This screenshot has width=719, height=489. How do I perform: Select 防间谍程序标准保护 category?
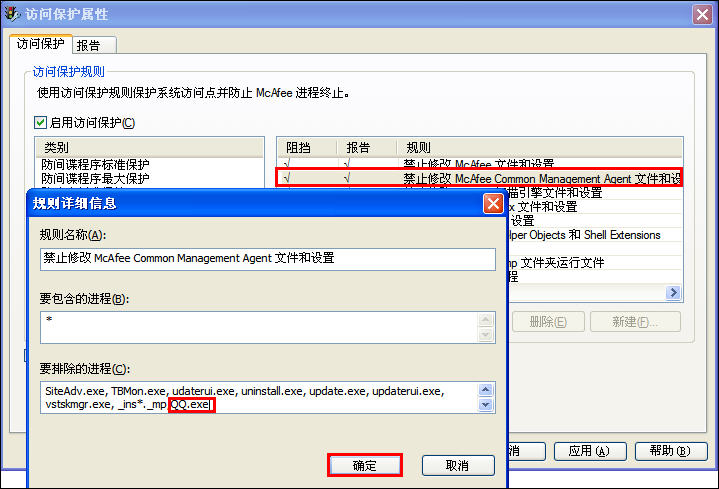click(95, 164)
